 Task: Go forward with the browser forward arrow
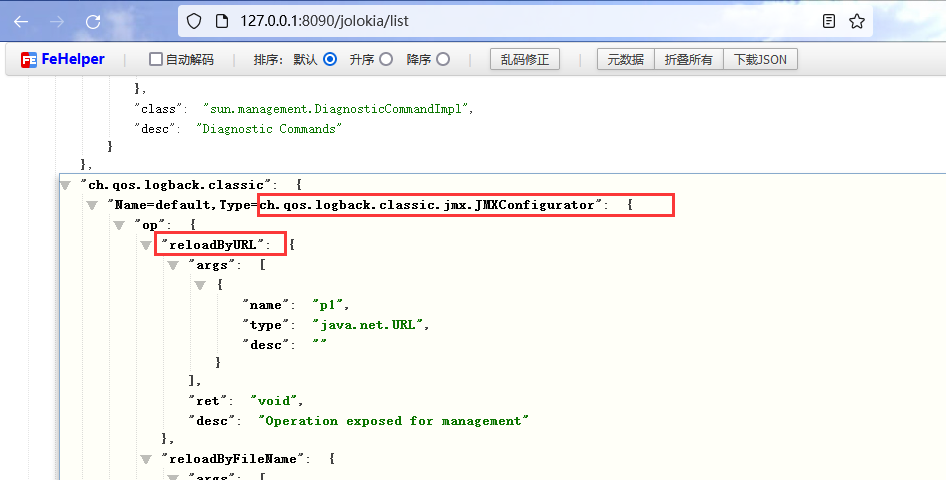click(57, 22)
